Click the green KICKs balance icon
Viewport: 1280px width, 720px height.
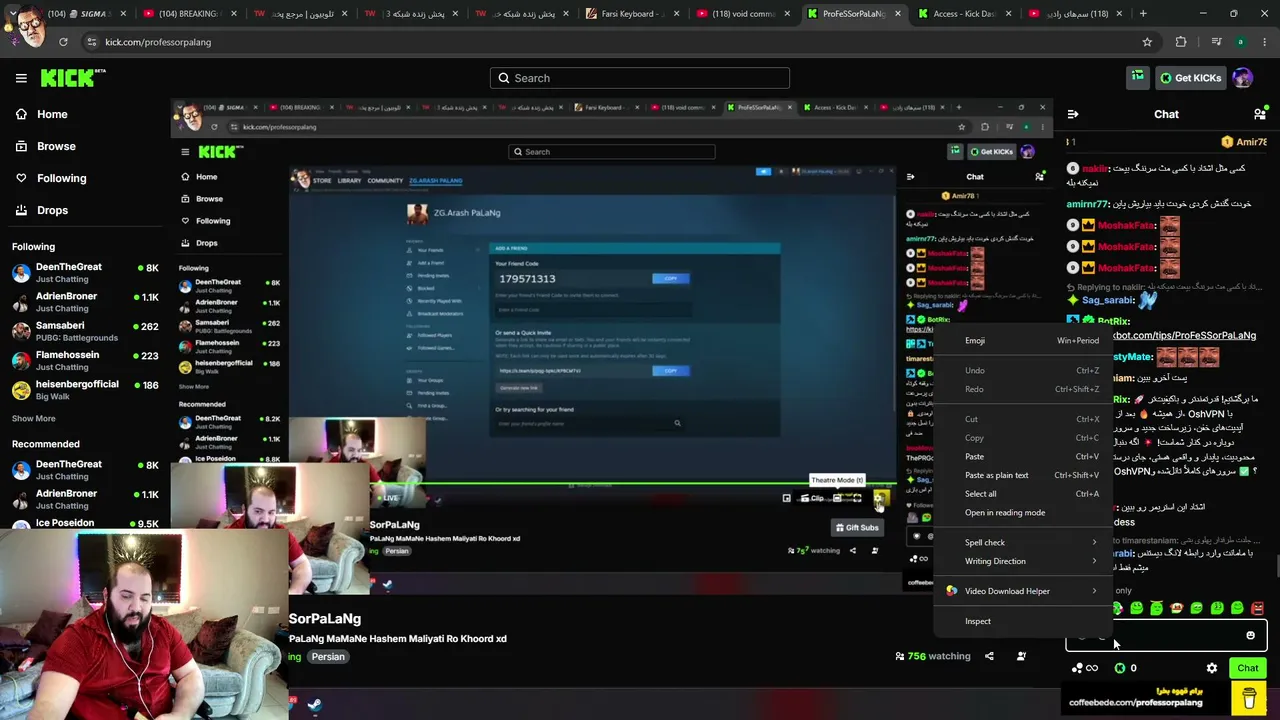1119,668
